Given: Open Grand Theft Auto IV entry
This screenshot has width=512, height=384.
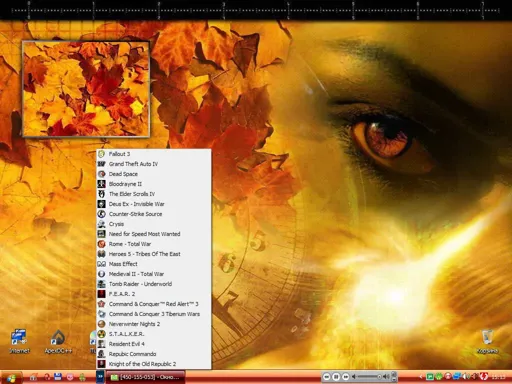Looking at the screenshot, I should pos(154,164).
